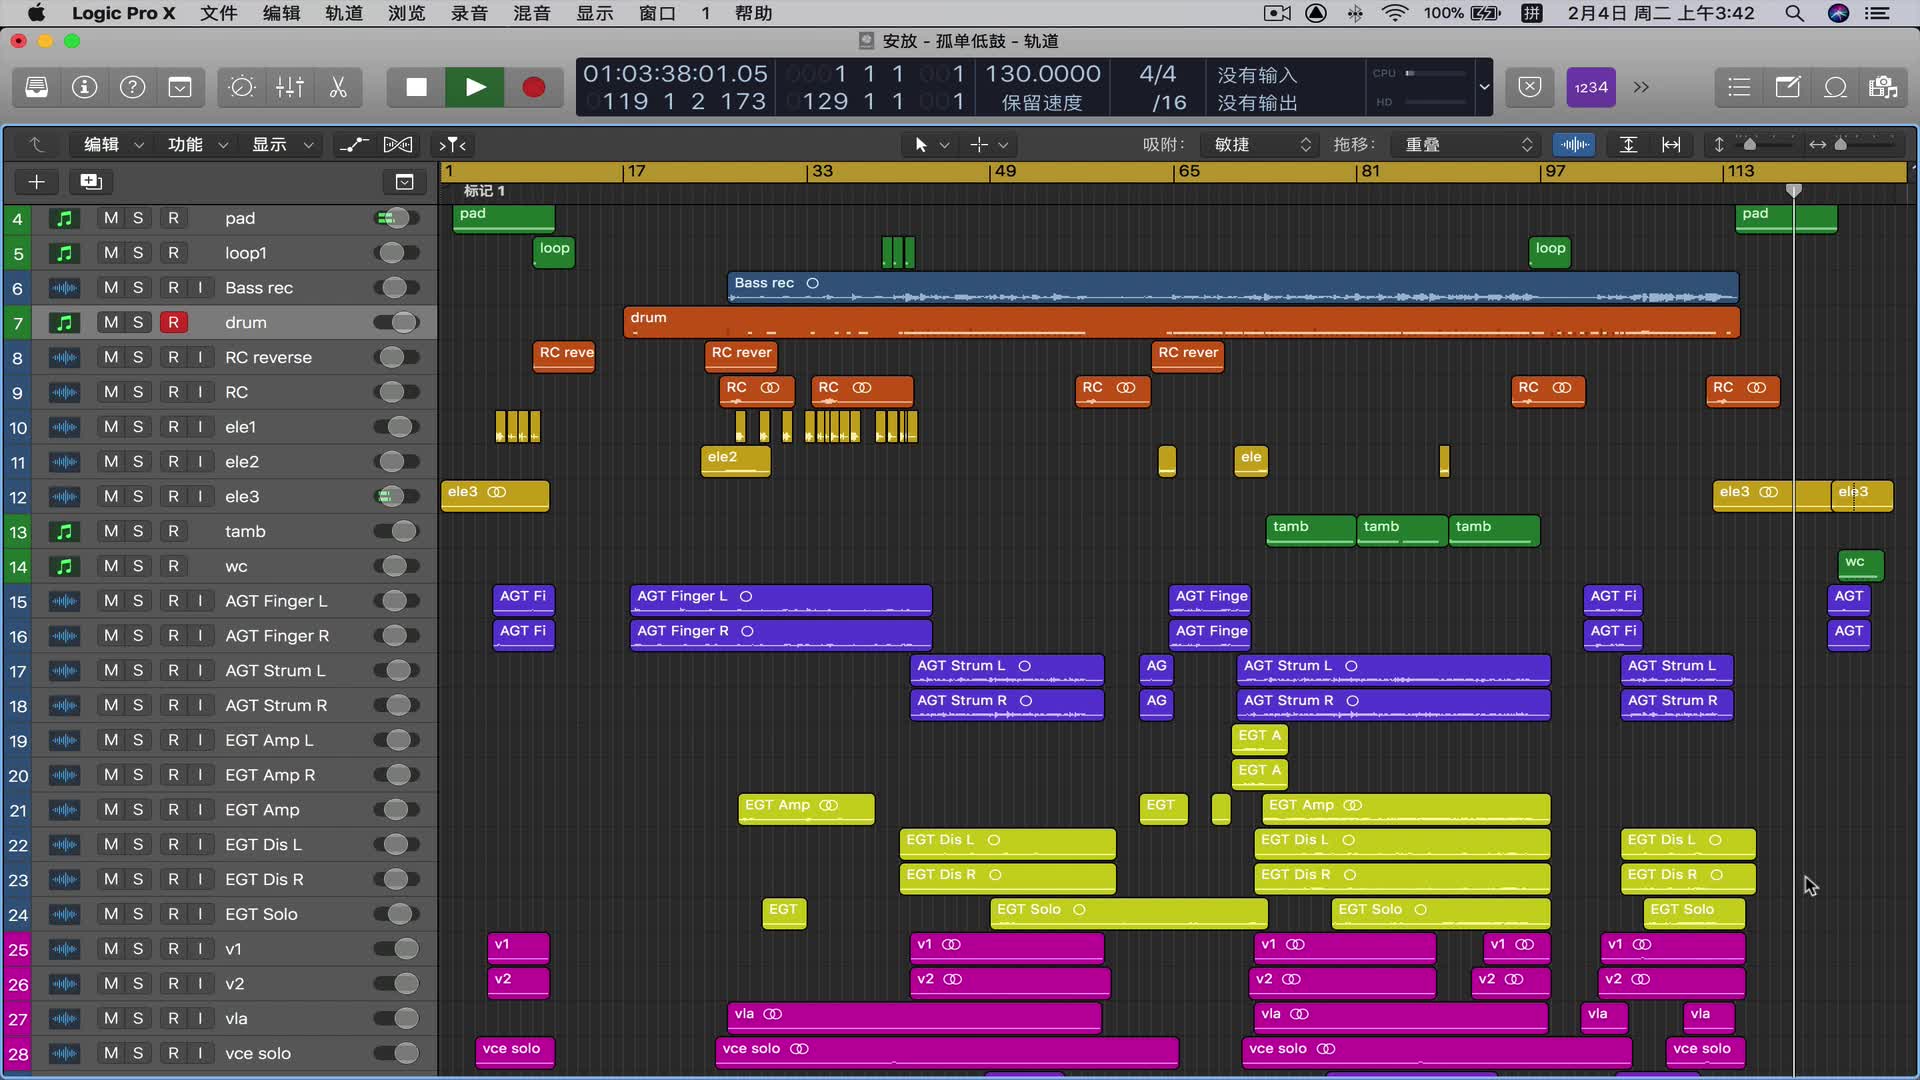Click the Catch playhead icon

tap(453, 144)
